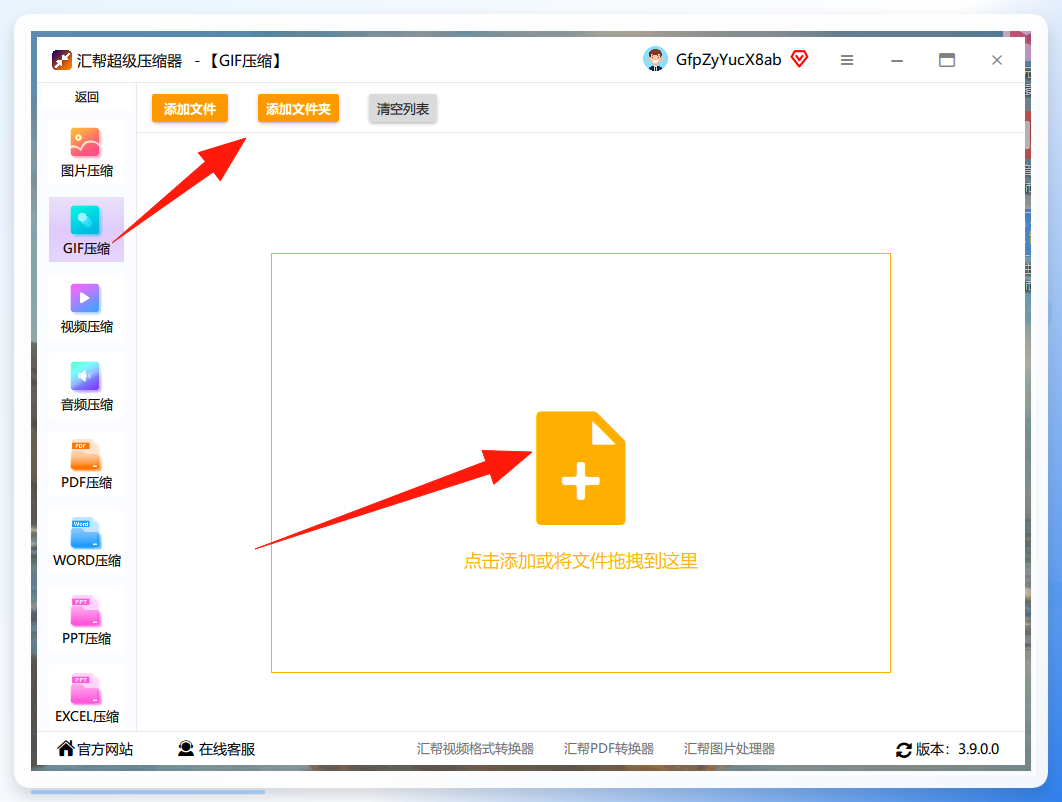Open the 汇帮PDF转换器 link
The width and height of the screenshot is (1062, 802).
608,748
